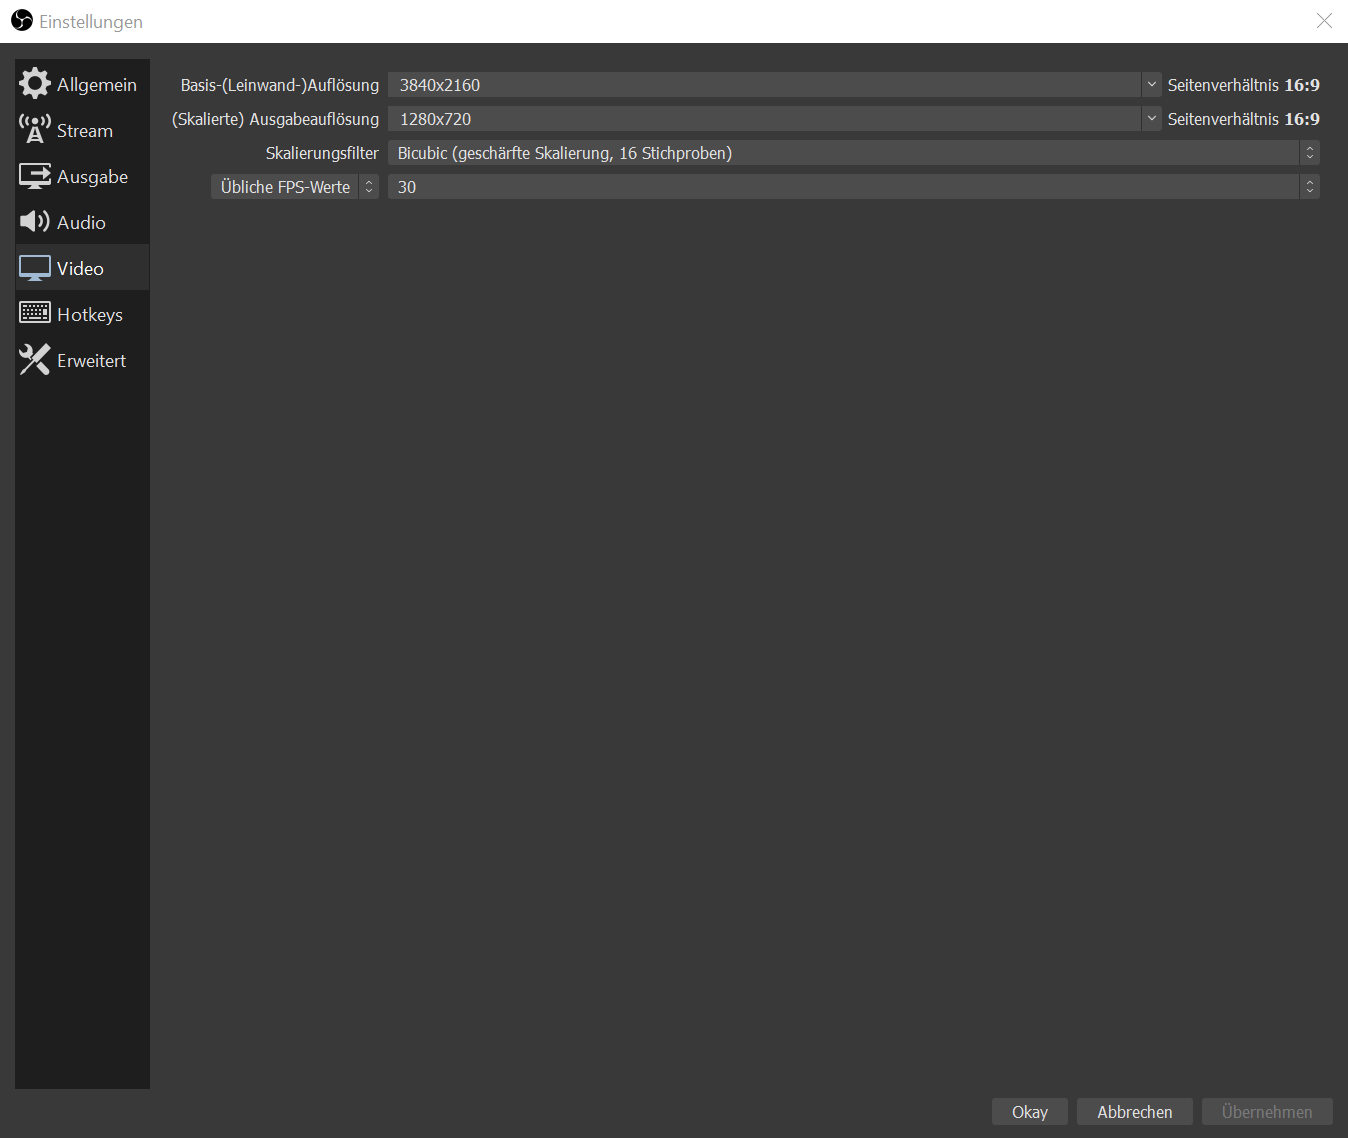Open the Ausgabe monitor icon

[35, 176]
